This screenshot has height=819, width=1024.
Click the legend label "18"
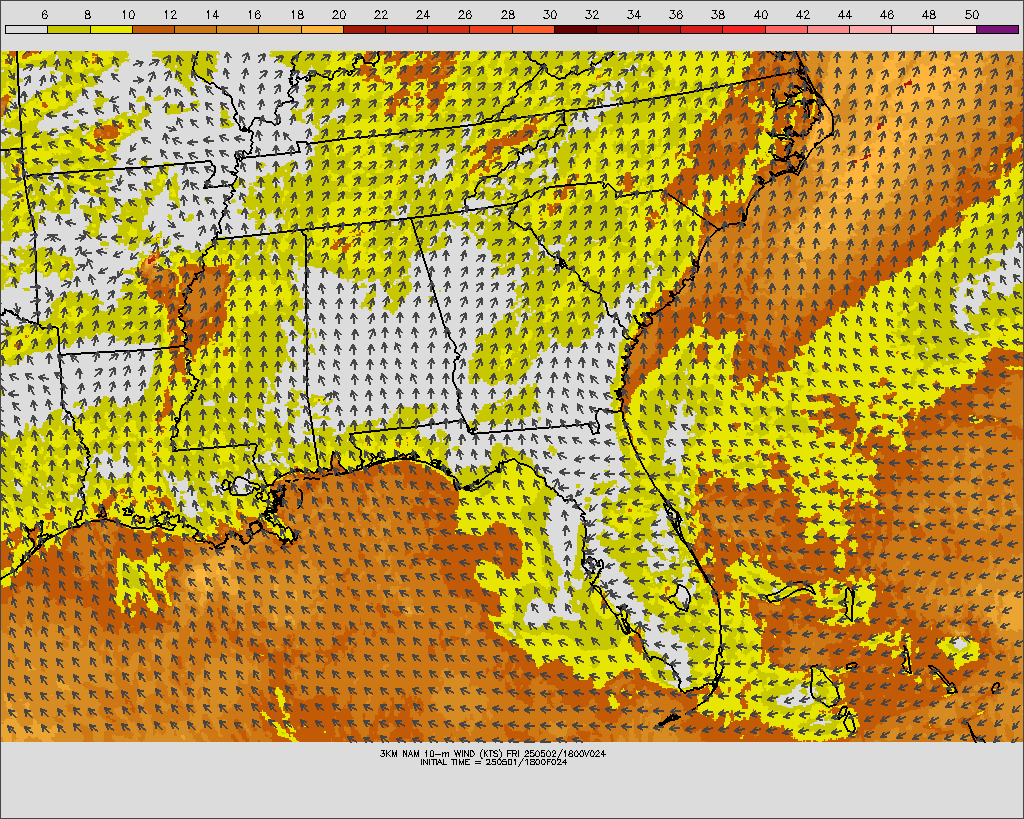(x=297, y=14)
